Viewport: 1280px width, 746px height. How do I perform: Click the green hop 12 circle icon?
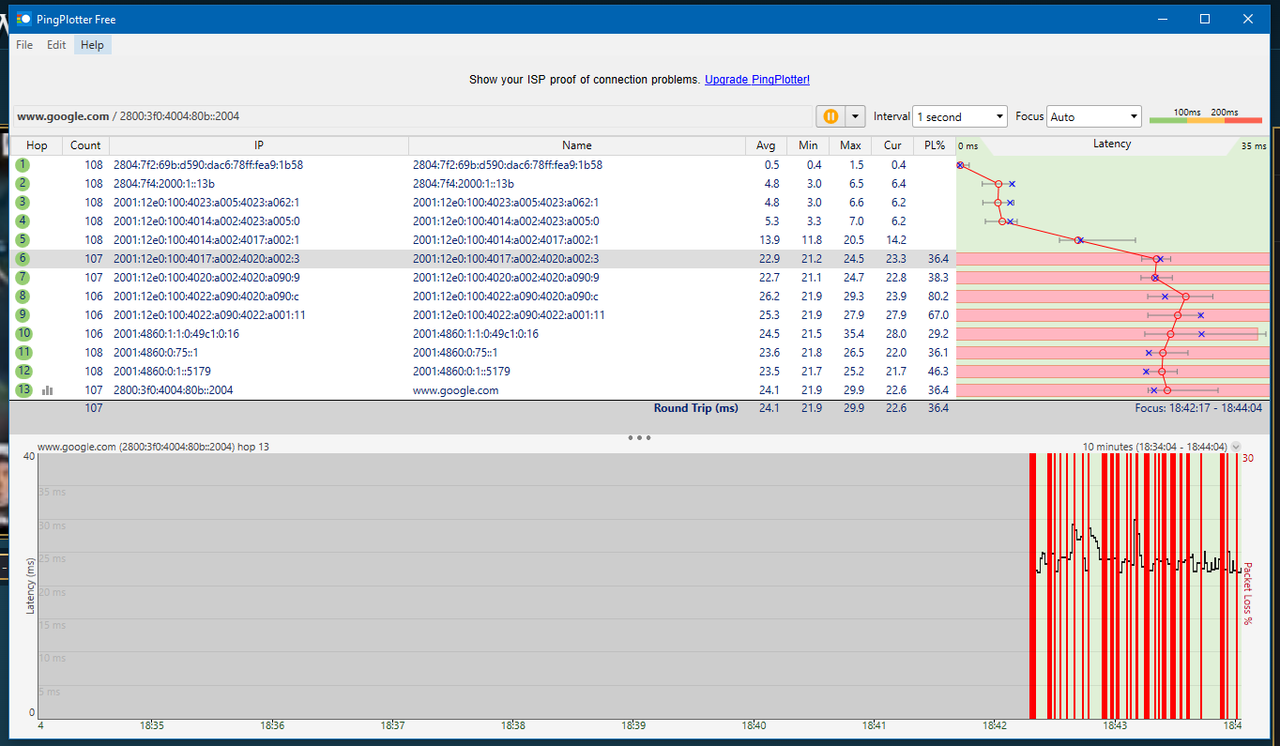(23, 371)
